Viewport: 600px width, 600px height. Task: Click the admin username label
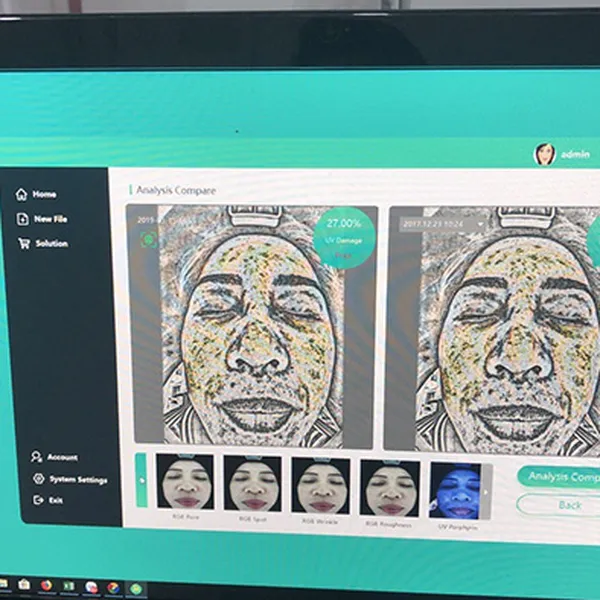tap(575, 155)
